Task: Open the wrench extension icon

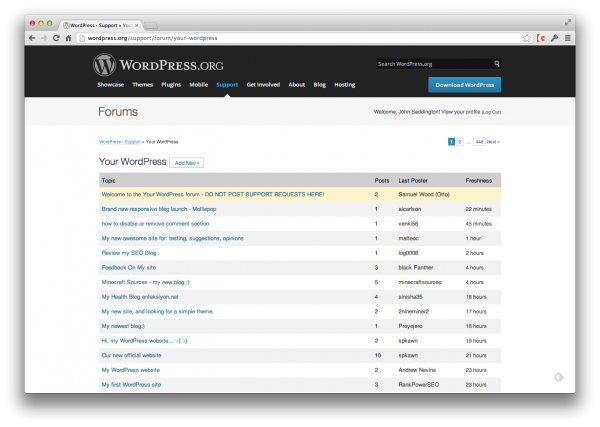Action: tap(554, 38)
